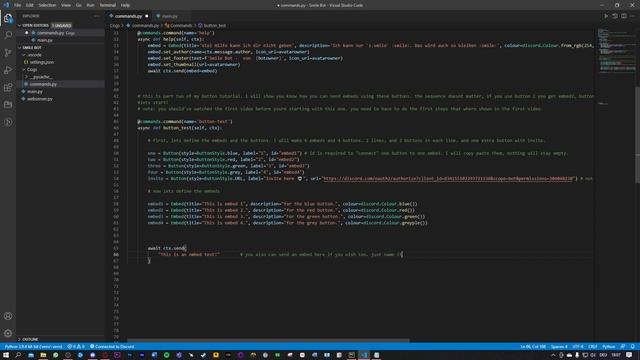Viewport: 640px width, 360px height.
Task: Open the Terminal menu
Action: (107, 5)
